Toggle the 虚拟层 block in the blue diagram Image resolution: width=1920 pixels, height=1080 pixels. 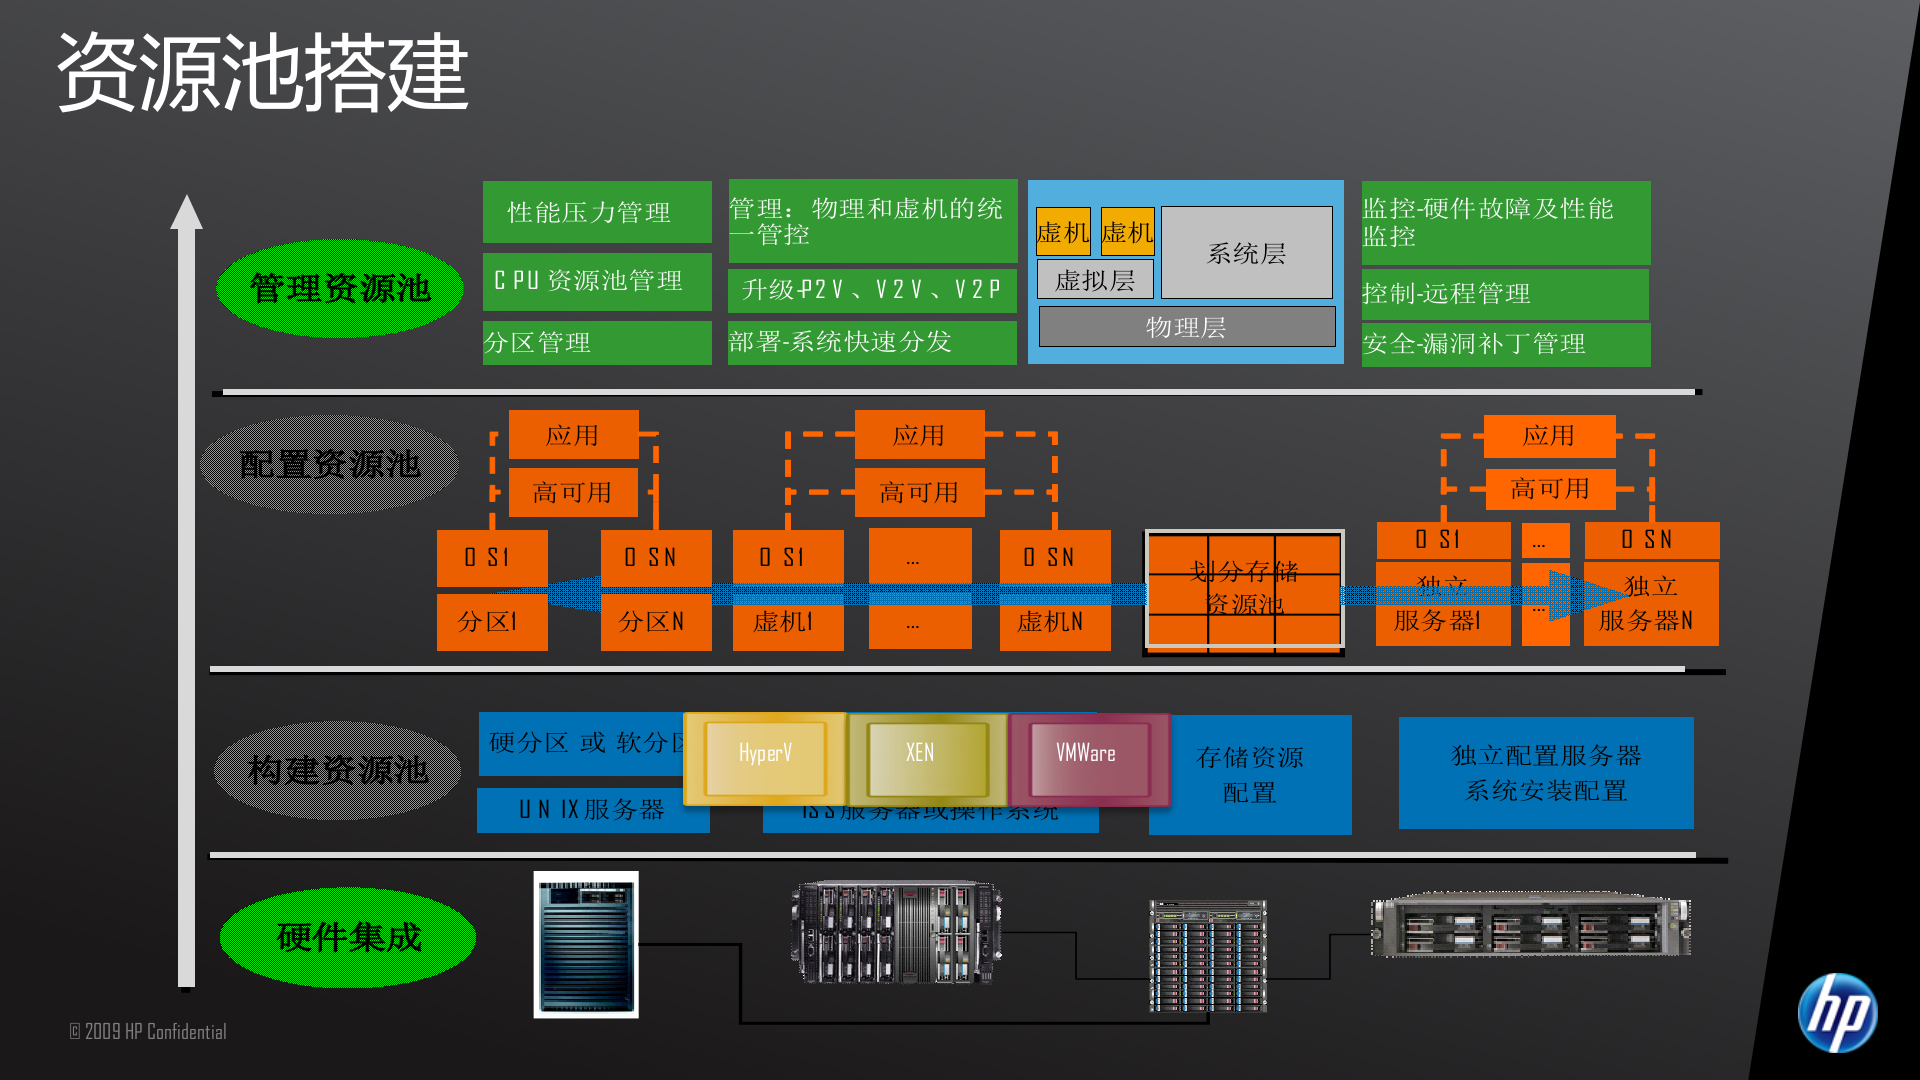tap(1096, 279)
